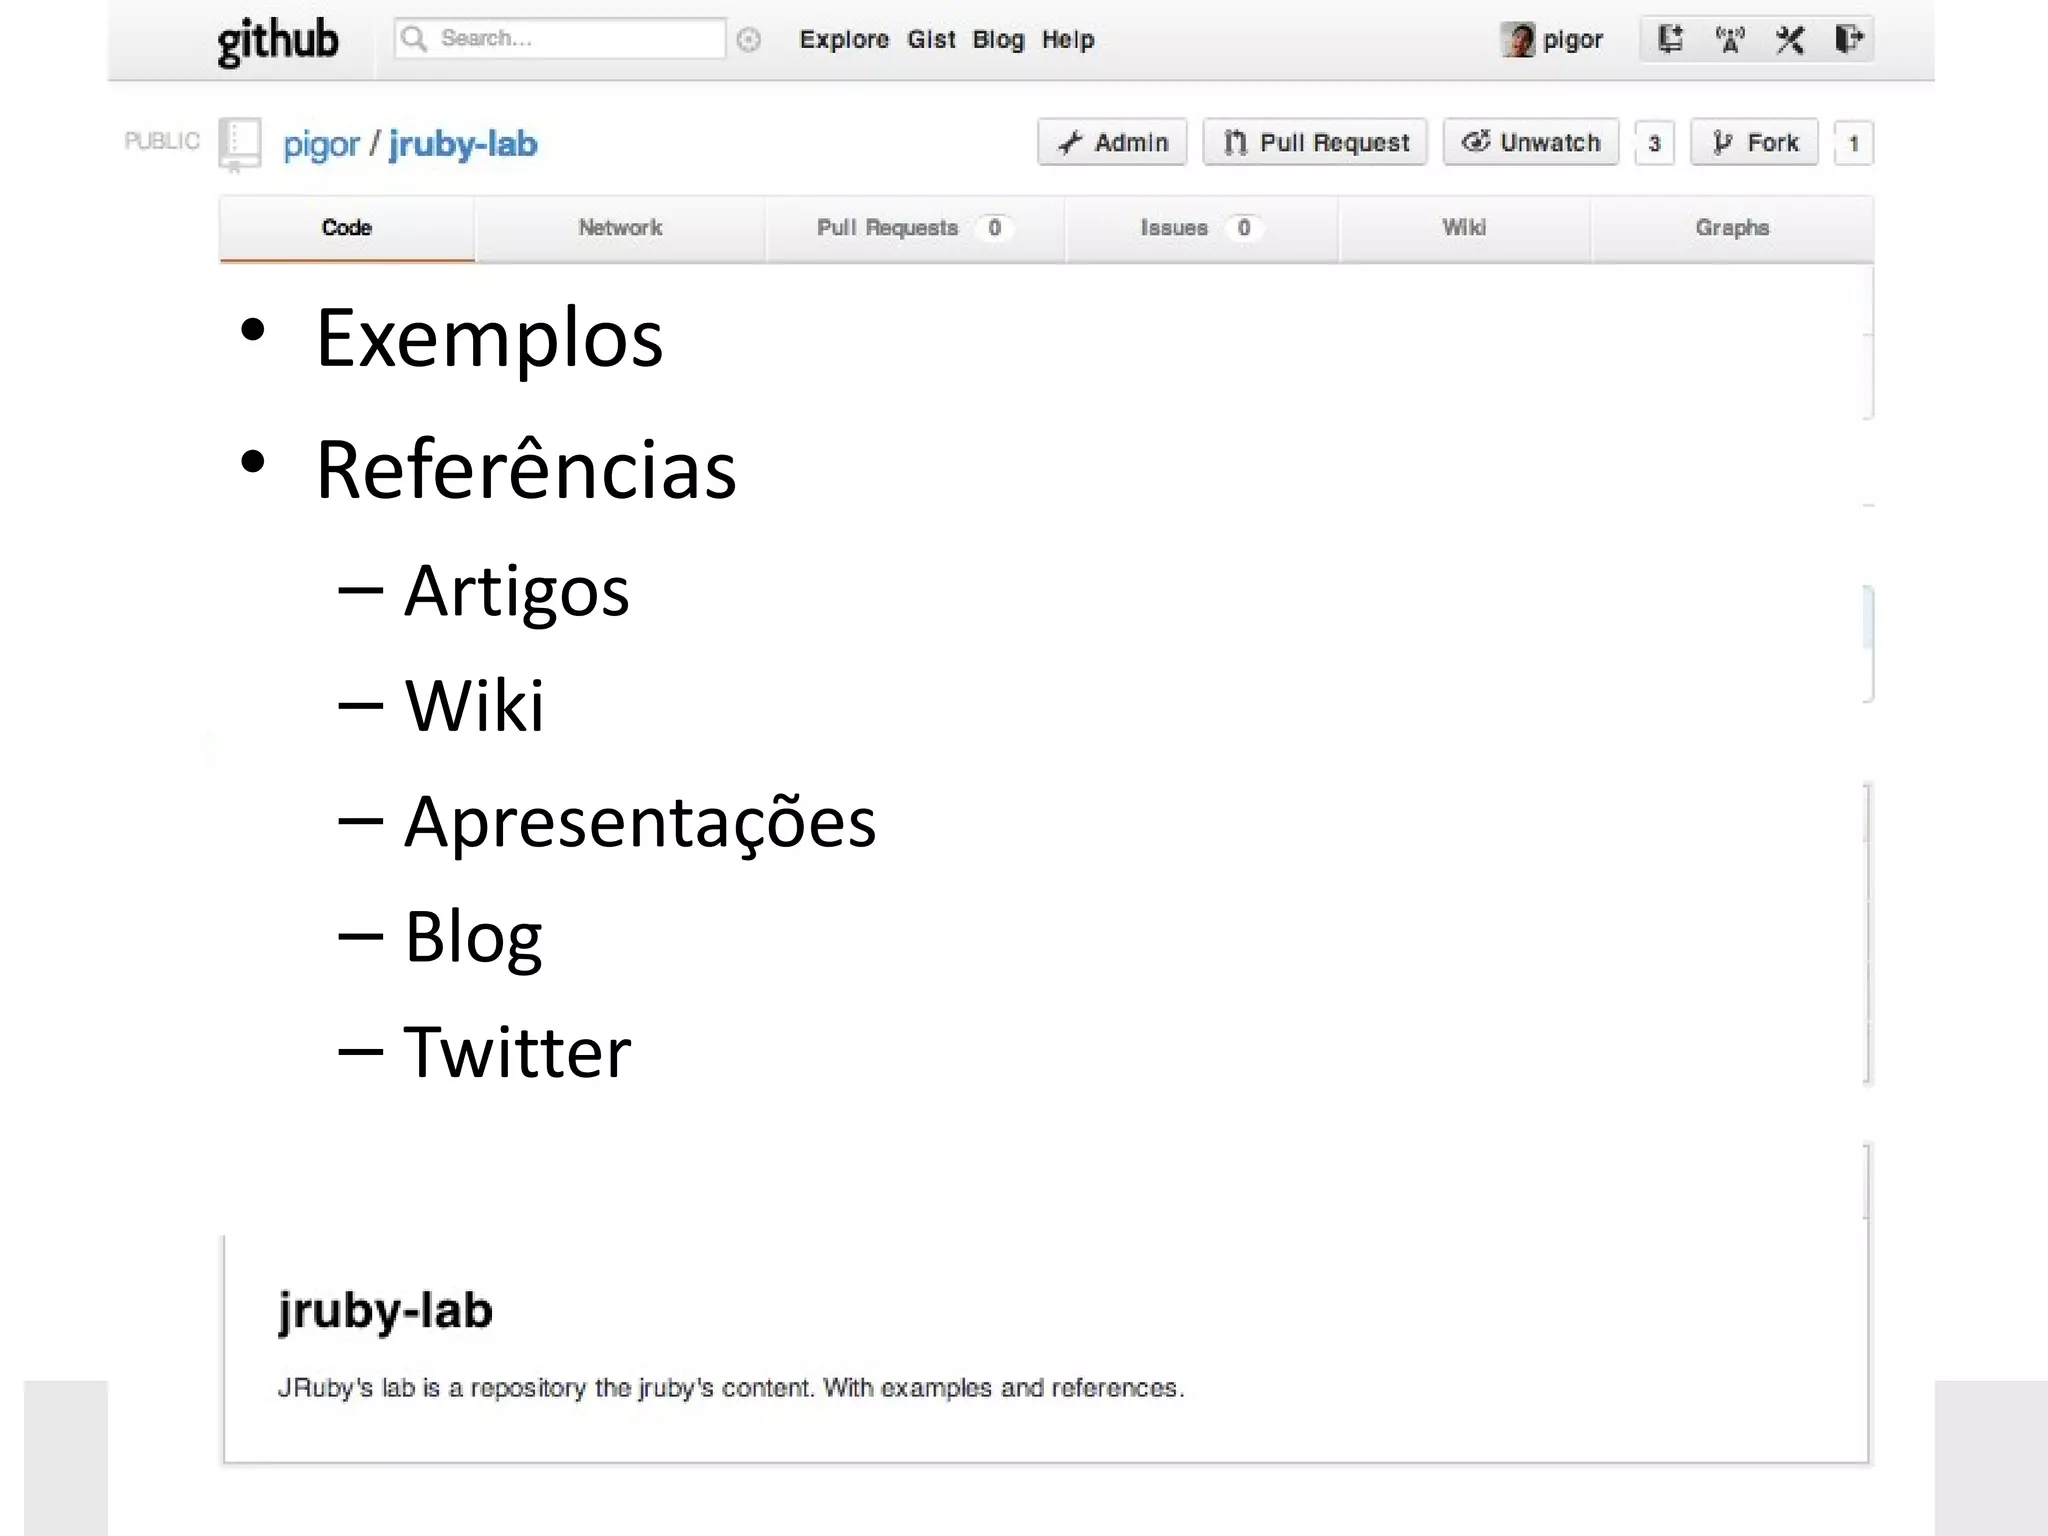Viewport: 2048px width, 1536px height.
Task: Click the magnifier icon in search box
Action: (414, 39)
